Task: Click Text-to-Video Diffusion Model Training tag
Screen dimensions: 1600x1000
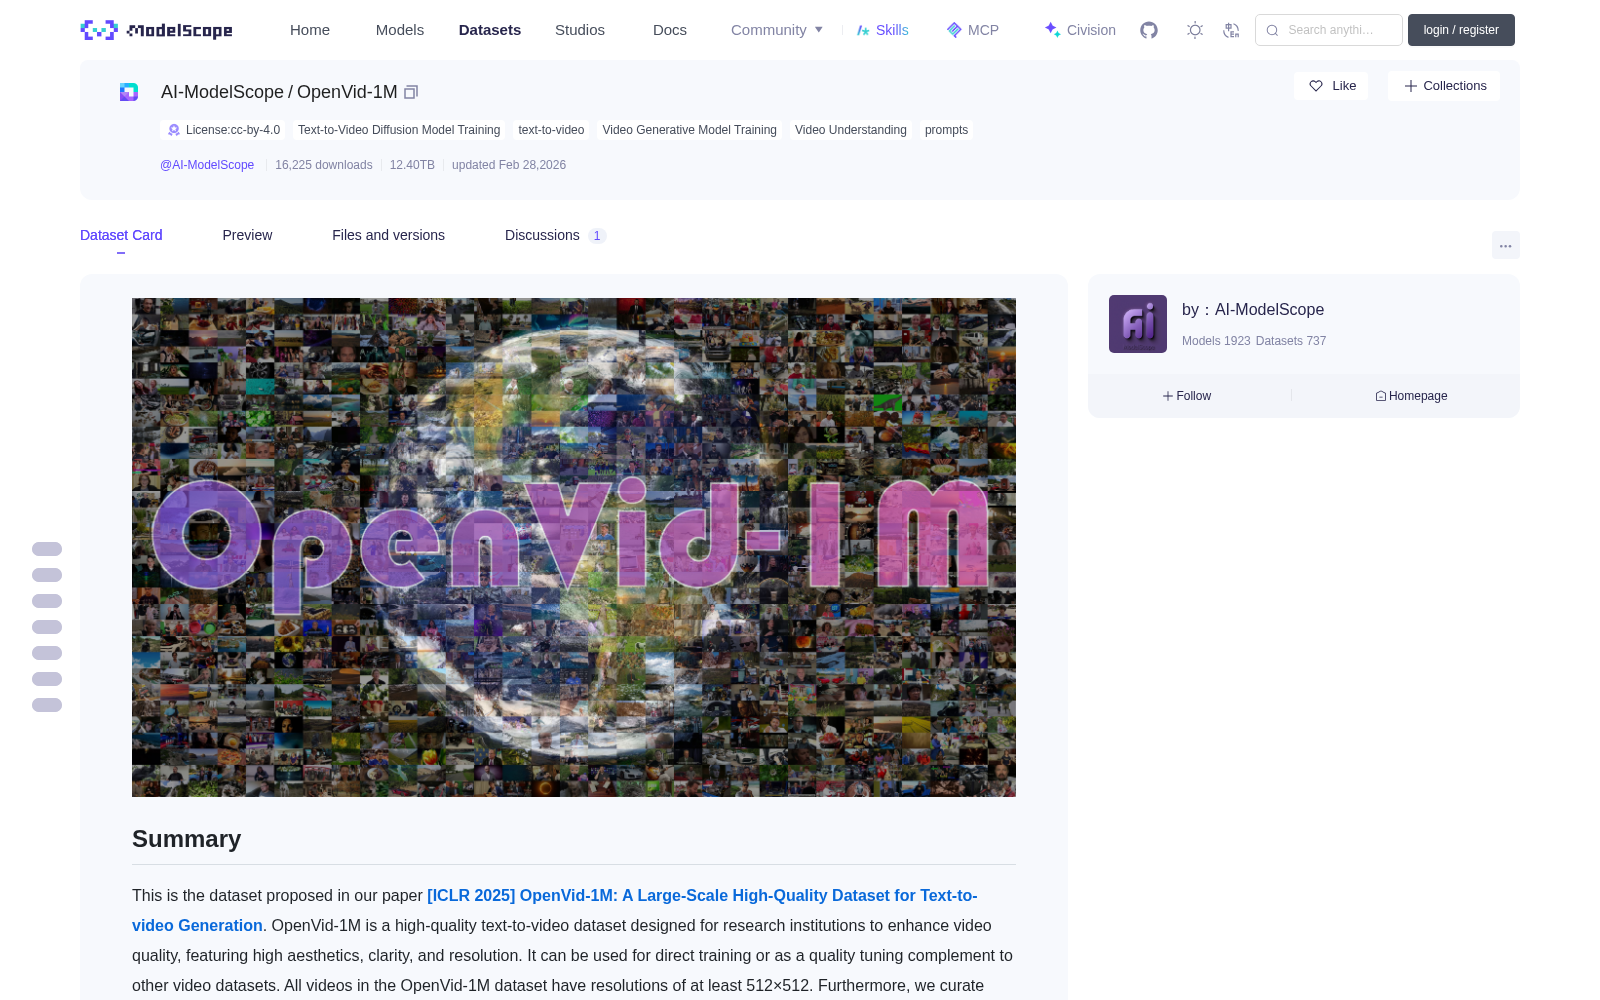Action: [399, 130]
